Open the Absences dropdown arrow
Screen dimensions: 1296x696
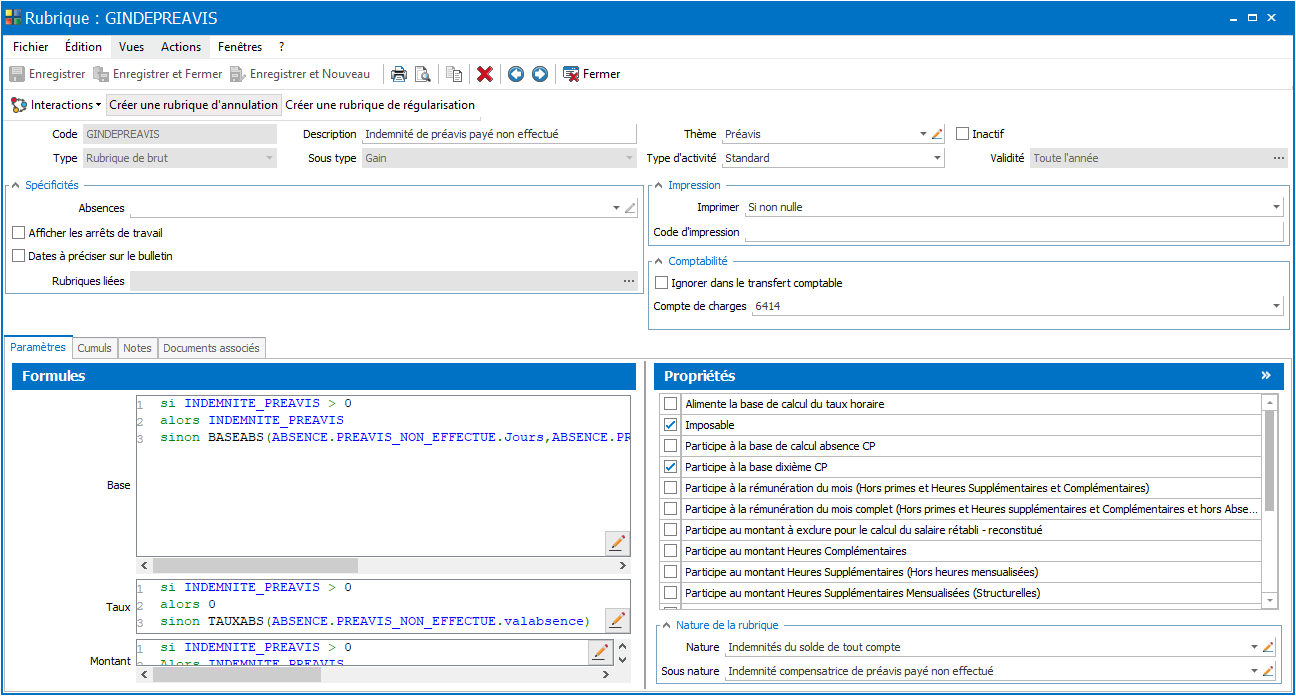(x=616, y=208)
